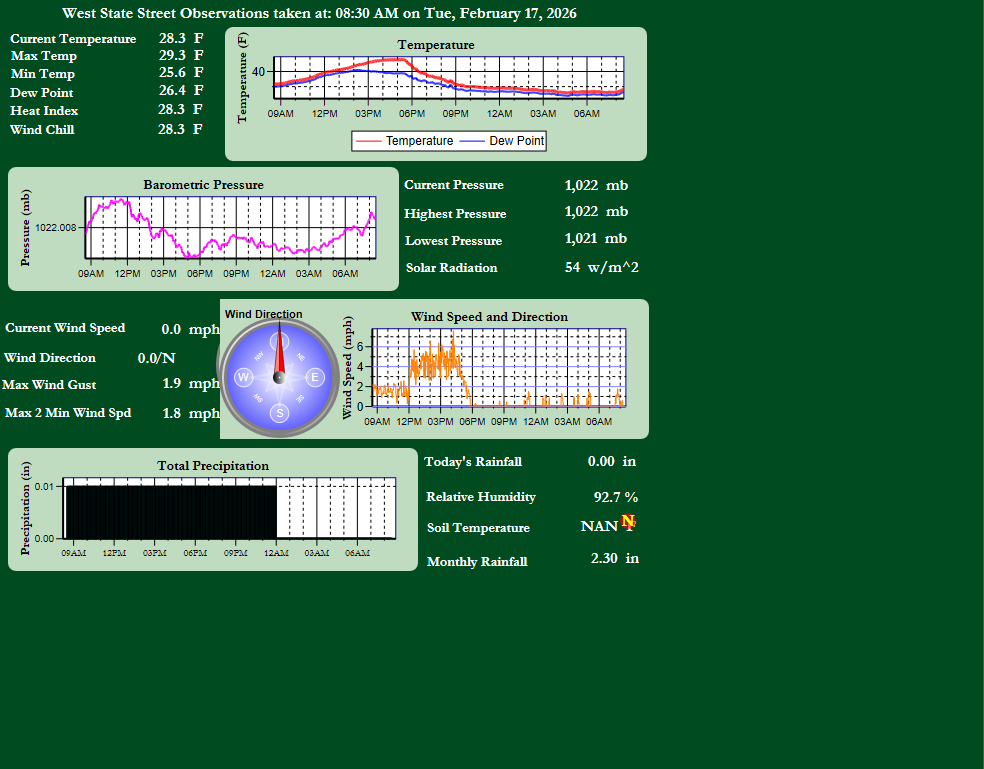
Task: Click the E marker on wind compass
Action: [x=315, y=377]
